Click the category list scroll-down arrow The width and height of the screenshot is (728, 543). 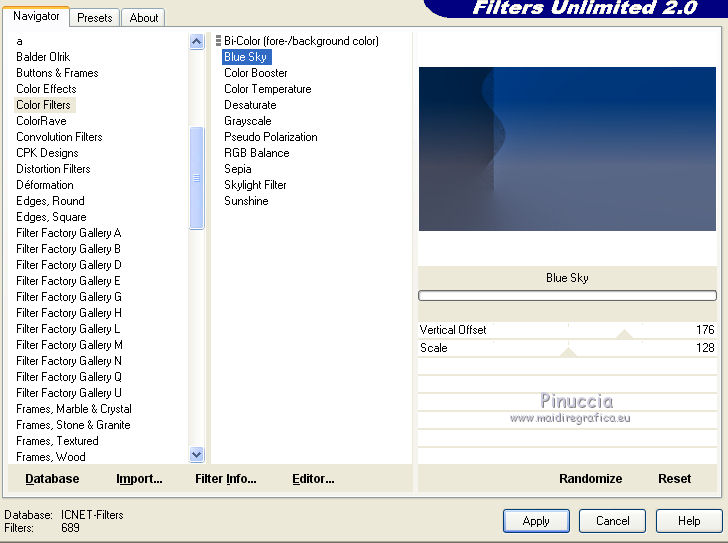[197, 454]
